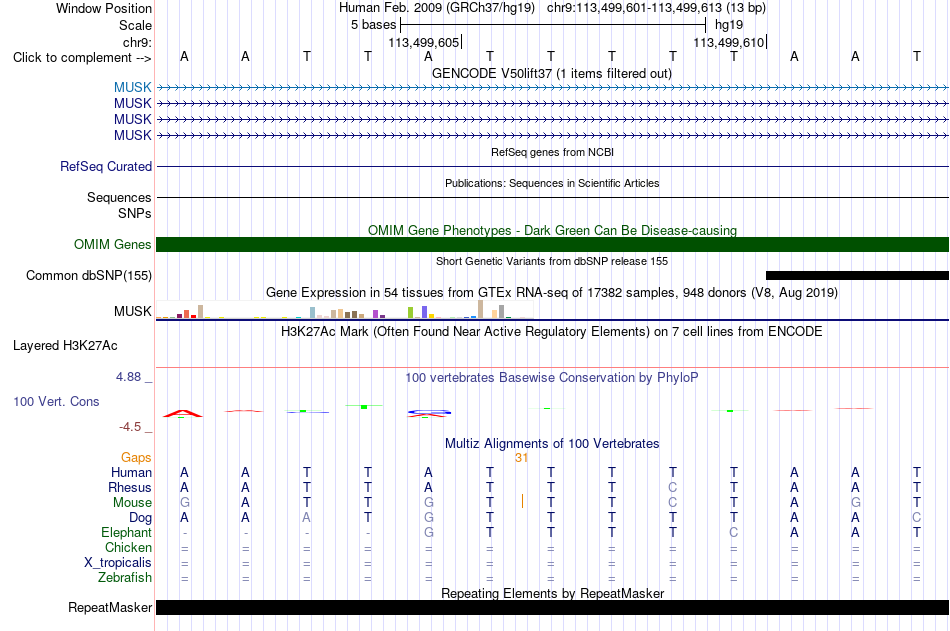Click chr9:113,499,601-113,499,613 (13 bp) position text
Viewport: 950px width, 631px height.
point(656,8)
